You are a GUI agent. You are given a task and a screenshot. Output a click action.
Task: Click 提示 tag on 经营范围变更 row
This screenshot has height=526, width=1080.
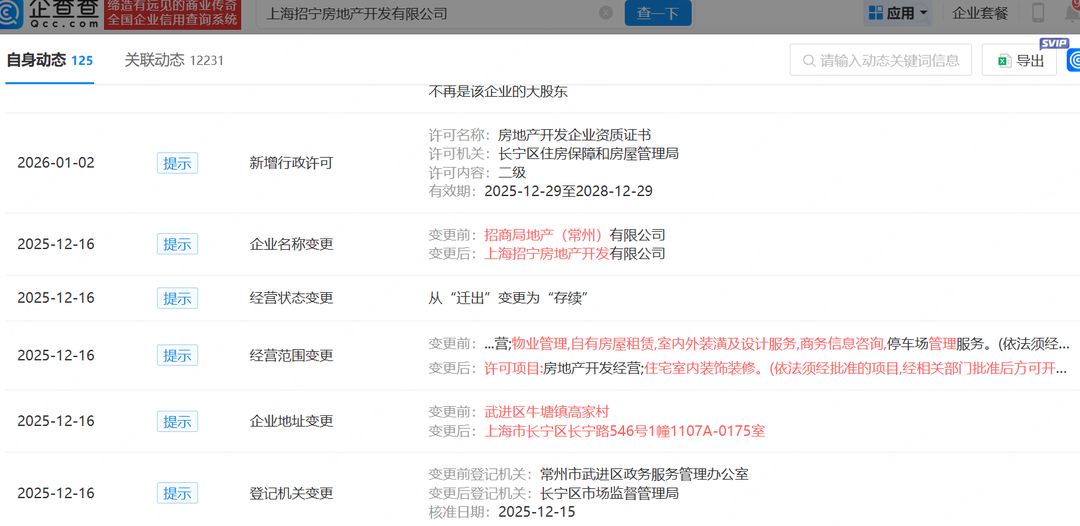point(177,355)
